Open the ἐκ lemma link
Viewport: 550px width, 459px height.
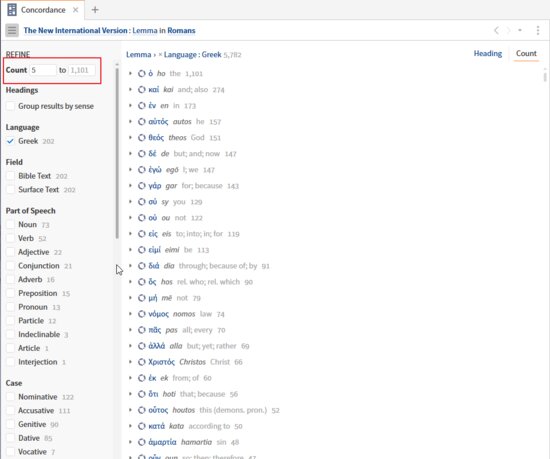coord(152,378)
